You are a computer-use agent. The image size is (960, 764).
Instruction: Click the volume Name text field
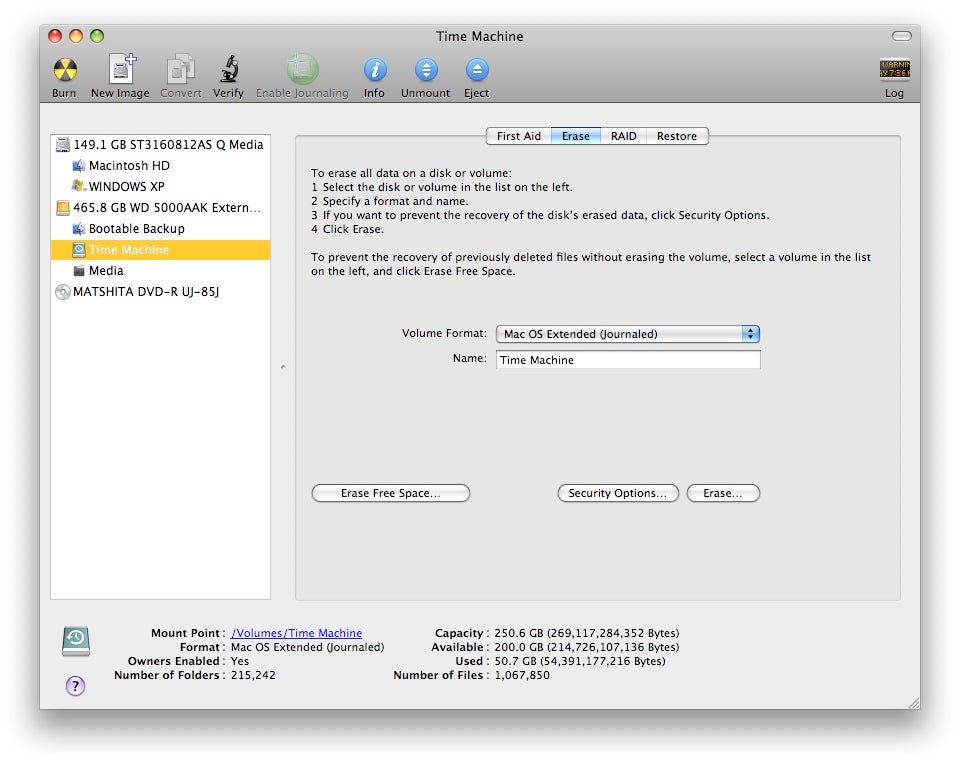628,360
